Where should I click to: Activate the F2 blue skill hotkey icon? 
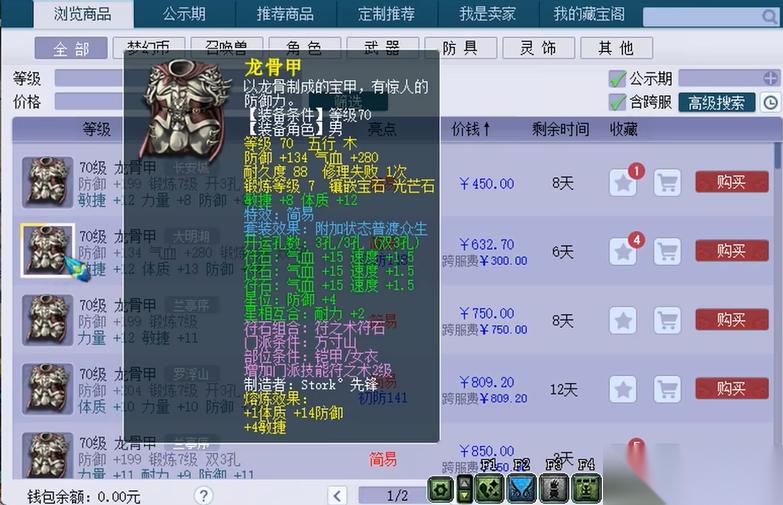click(521, 489)
